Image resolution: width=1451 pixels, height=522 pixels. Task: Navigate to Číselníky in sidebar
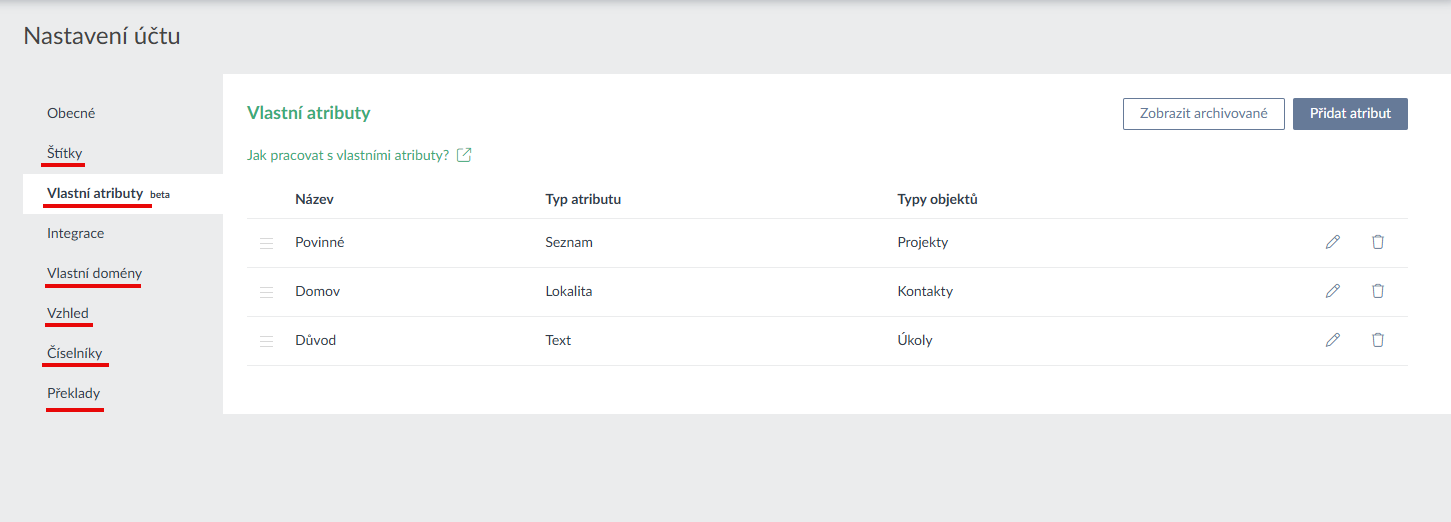(x=74, y=353)
